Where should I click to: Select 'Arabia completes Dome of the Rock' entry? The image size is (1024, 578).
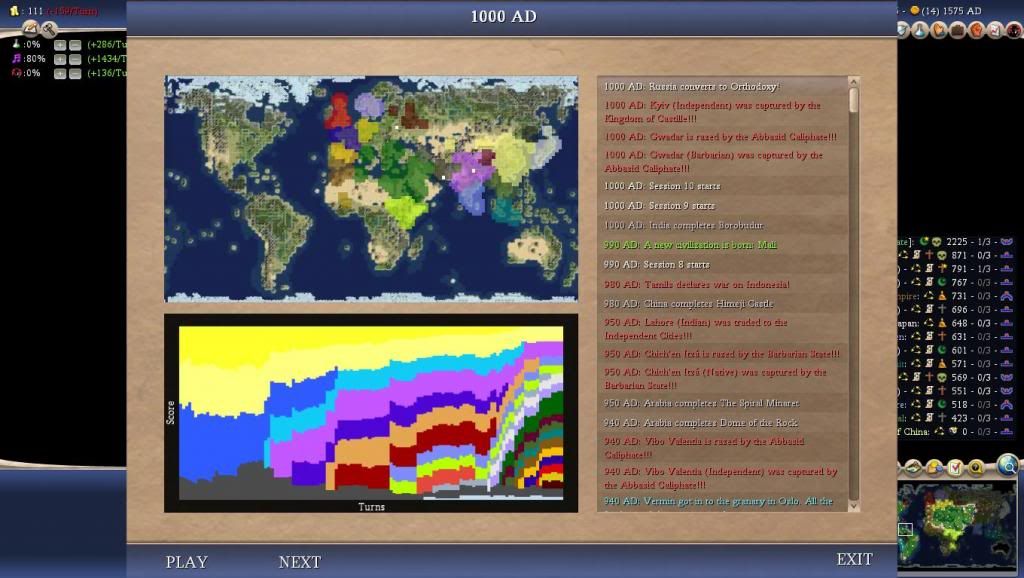tap(723, 423)
